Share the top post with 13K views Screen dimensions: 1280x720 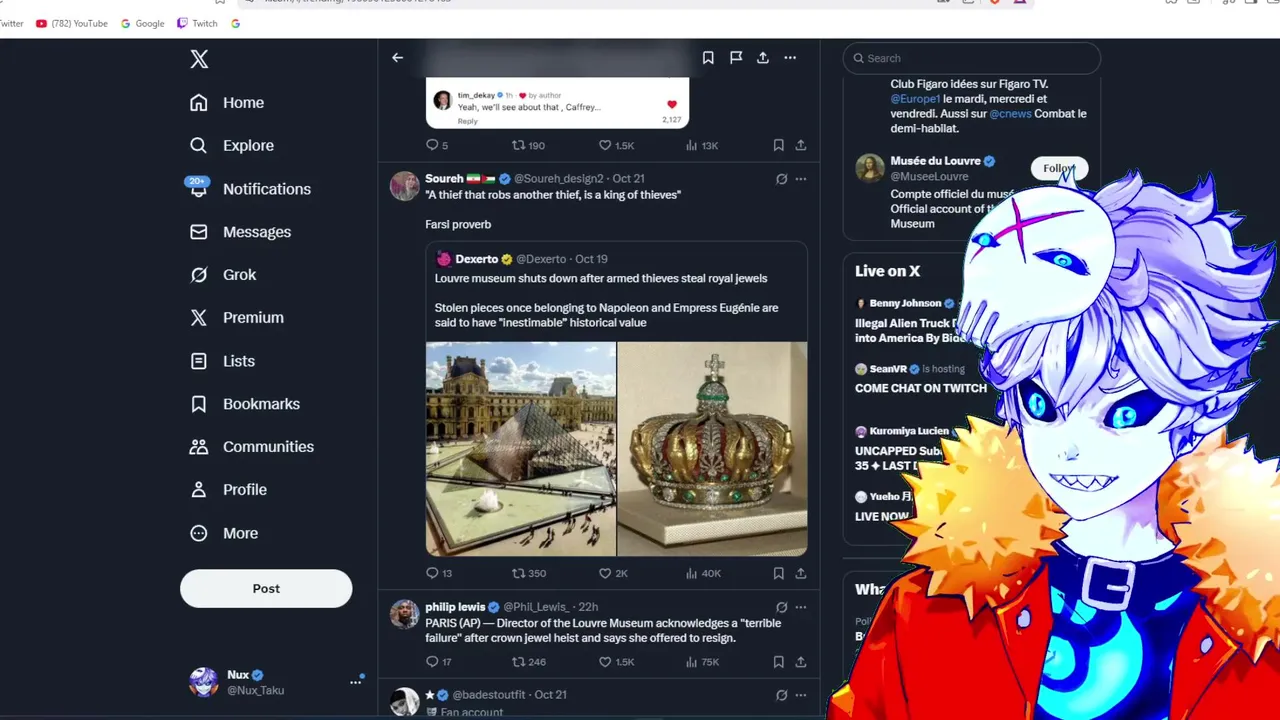tap(801, 145)
